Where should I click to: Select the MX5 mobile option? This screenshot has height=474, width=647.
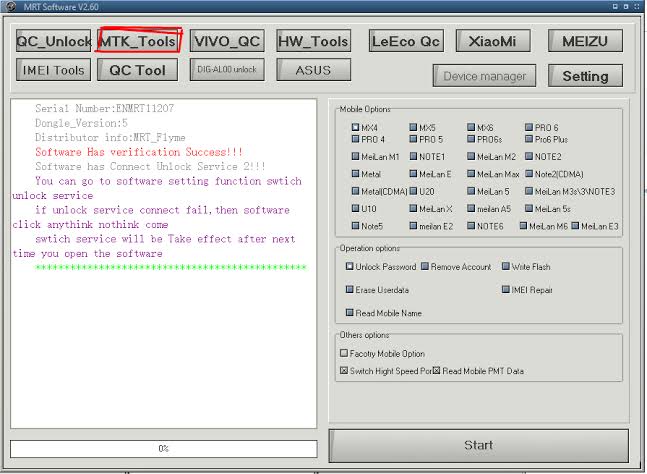(x=413, y=127)
